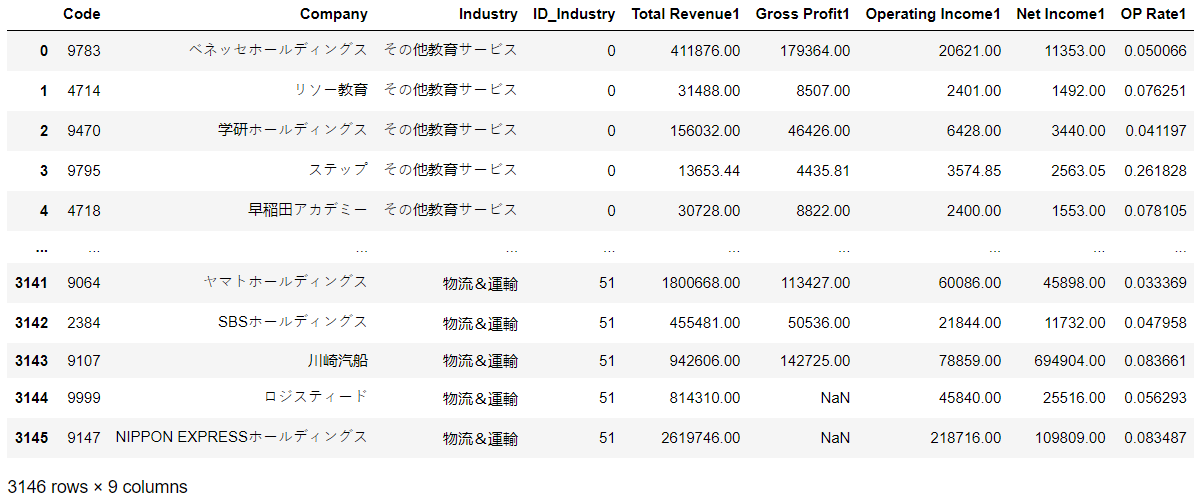Select the Operating Income1 column header
This screenshot has width=1202, height=504.
click(933, 14)
